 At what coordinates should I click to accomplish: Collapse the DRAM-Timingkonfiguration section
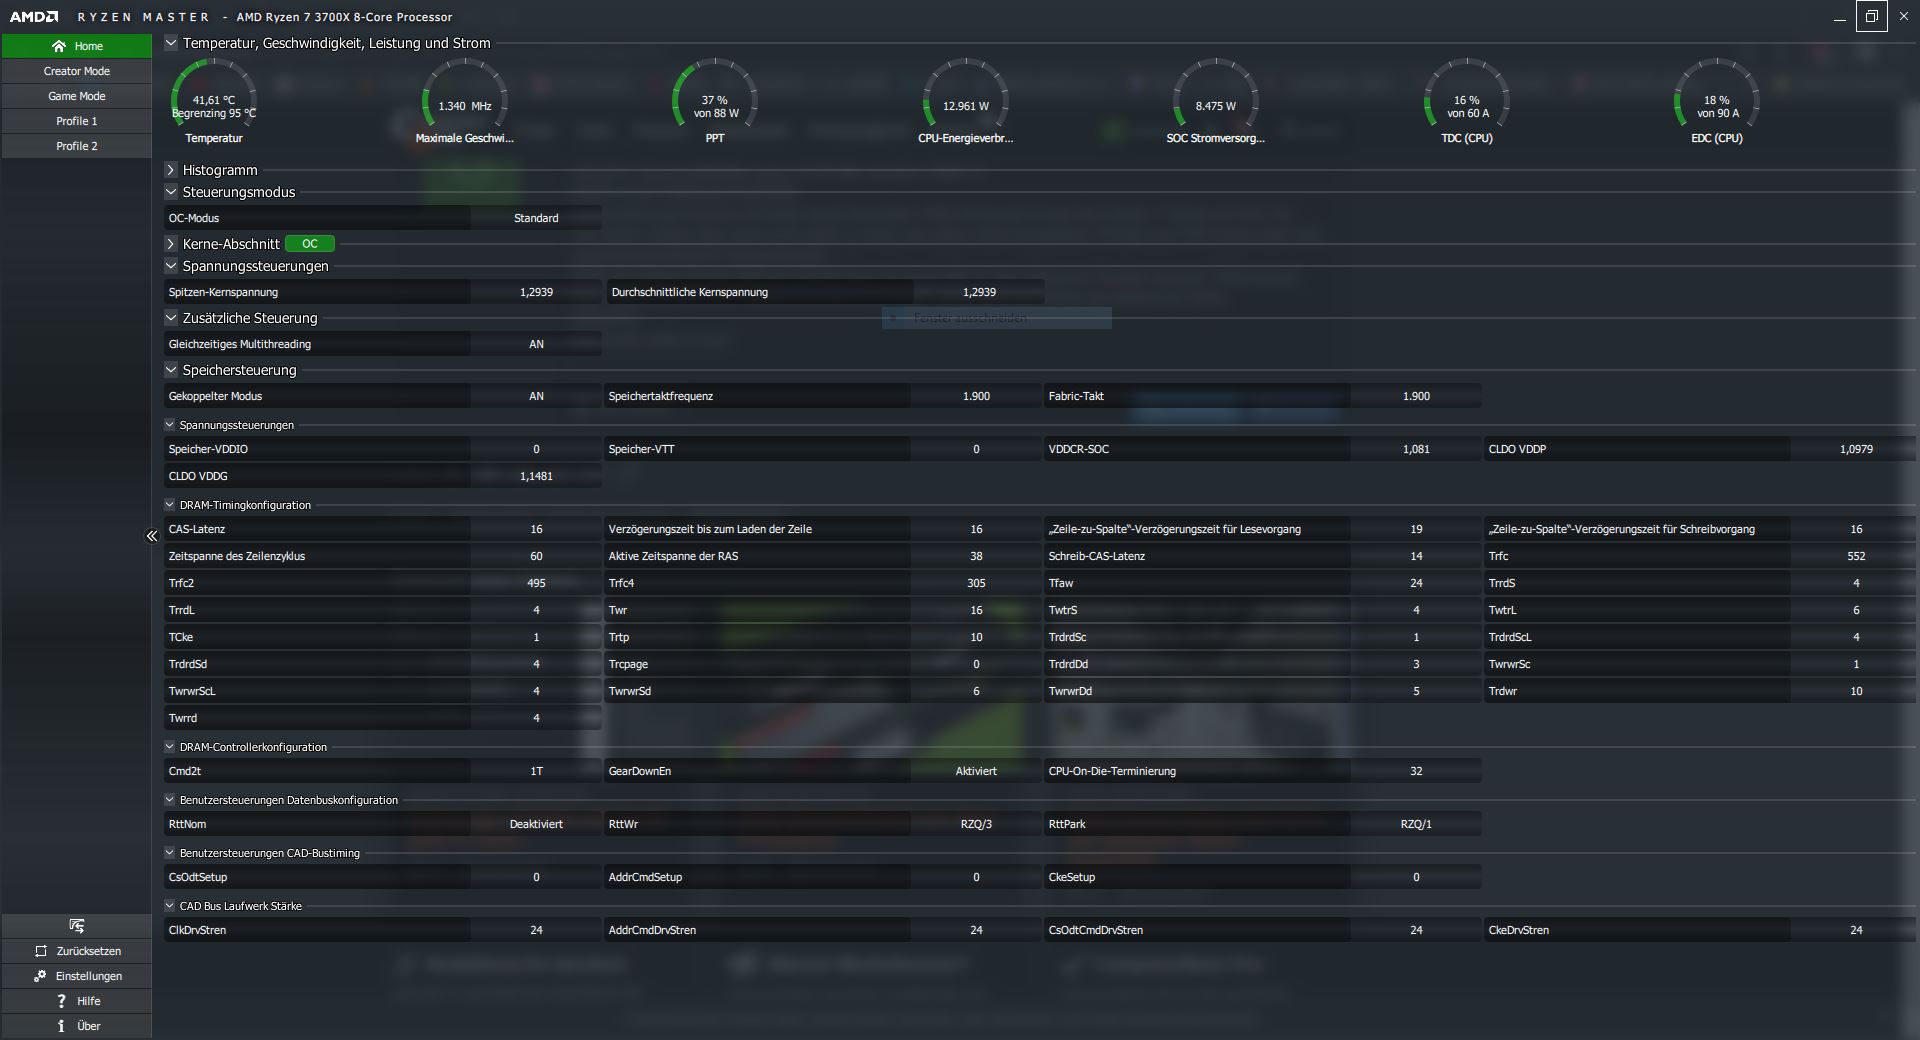[x=170, y=505]
